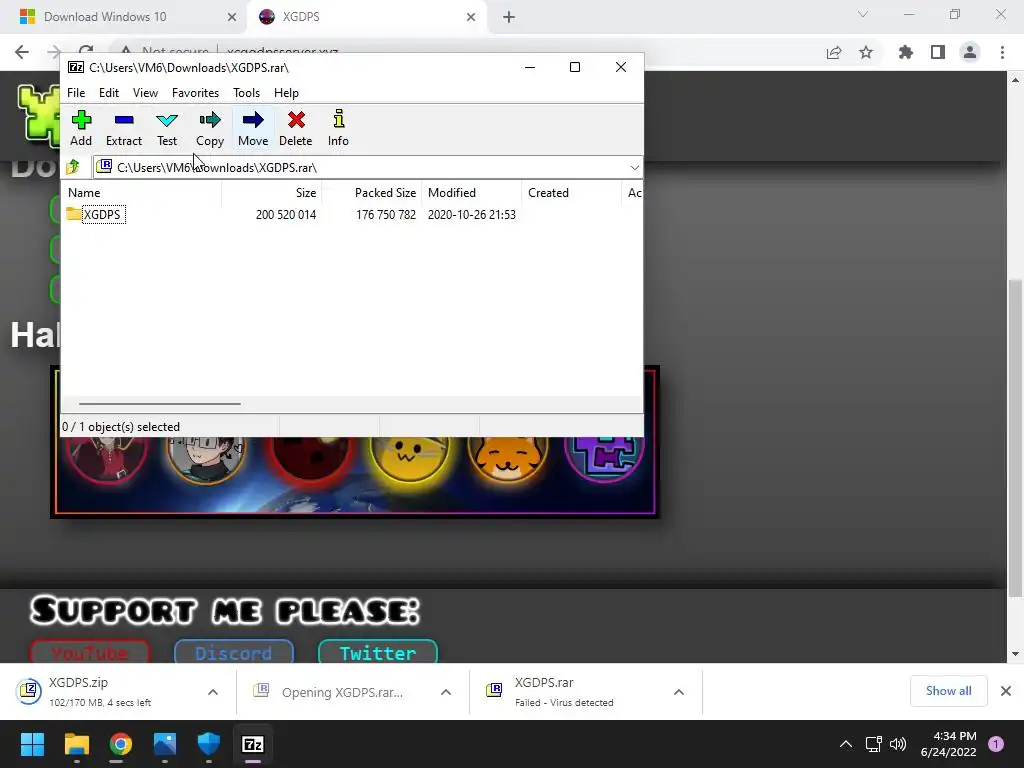Open Chrome profile avatar
This screenshot has width=1024, height=768.
click(x=970, y=52)
